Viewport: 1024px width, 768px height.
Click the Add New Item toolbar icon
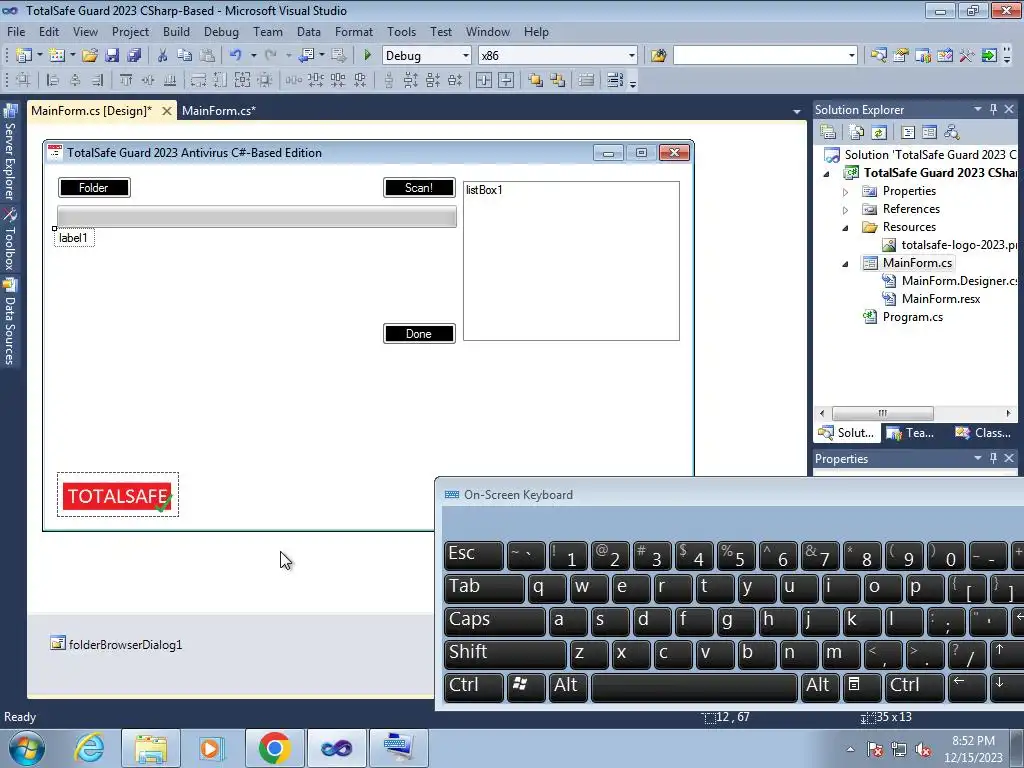click(x=56, y=56)
